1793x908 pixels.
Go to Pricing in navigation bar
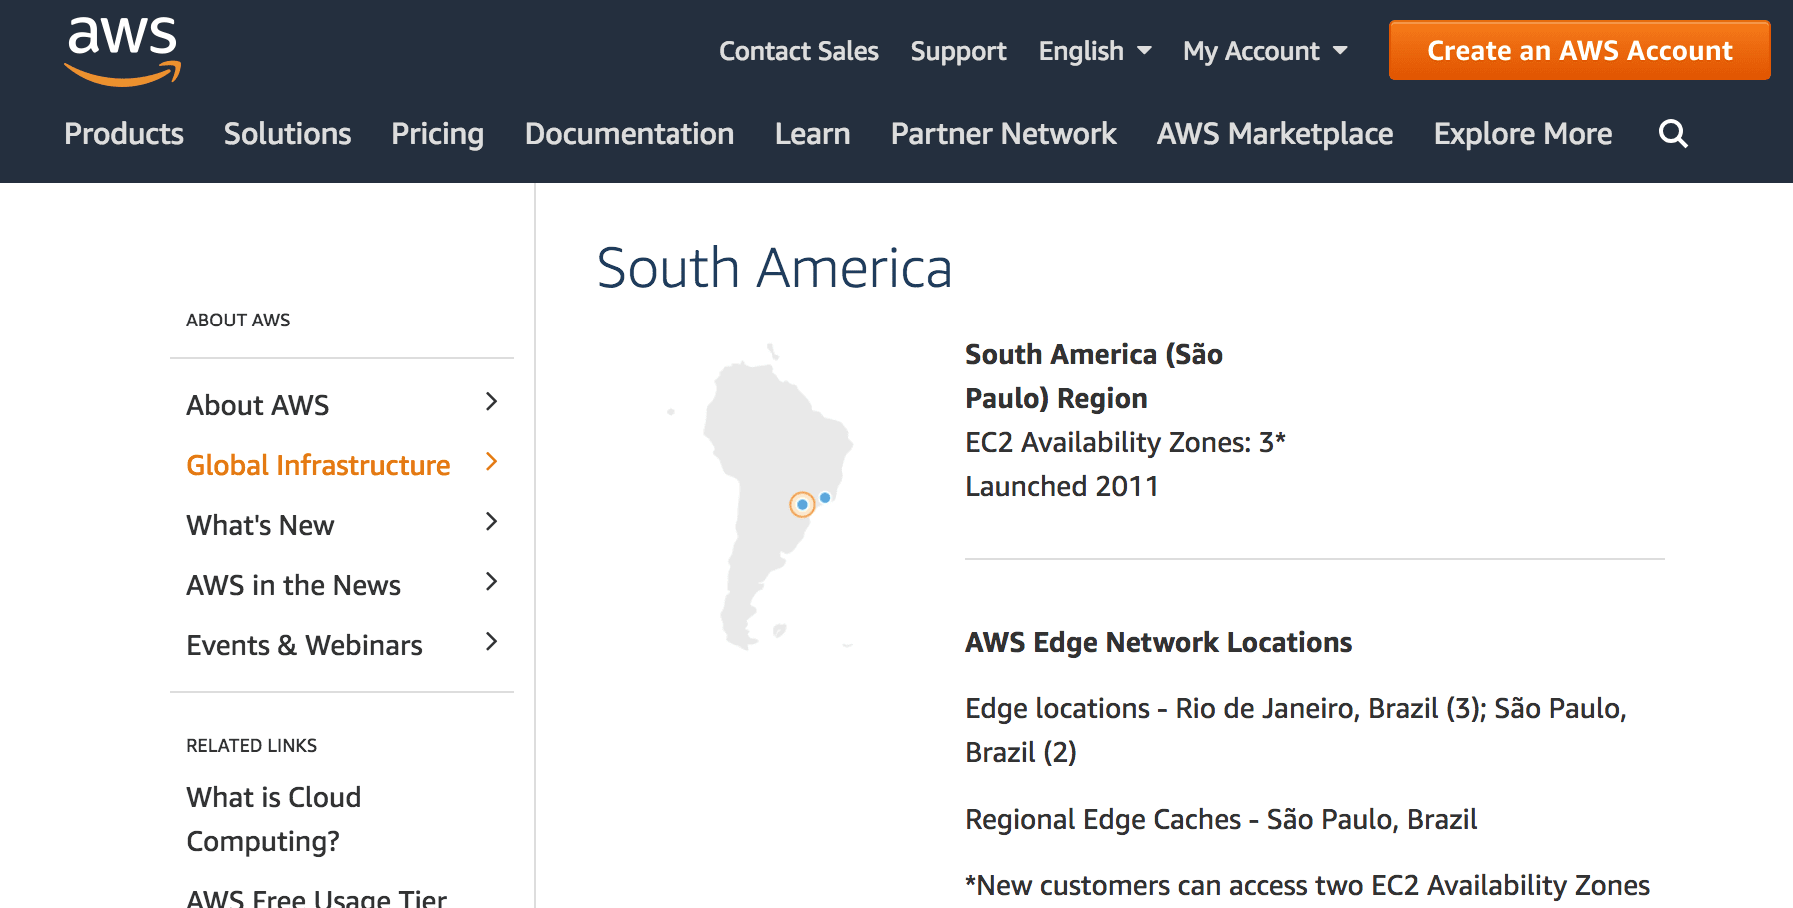437,134
